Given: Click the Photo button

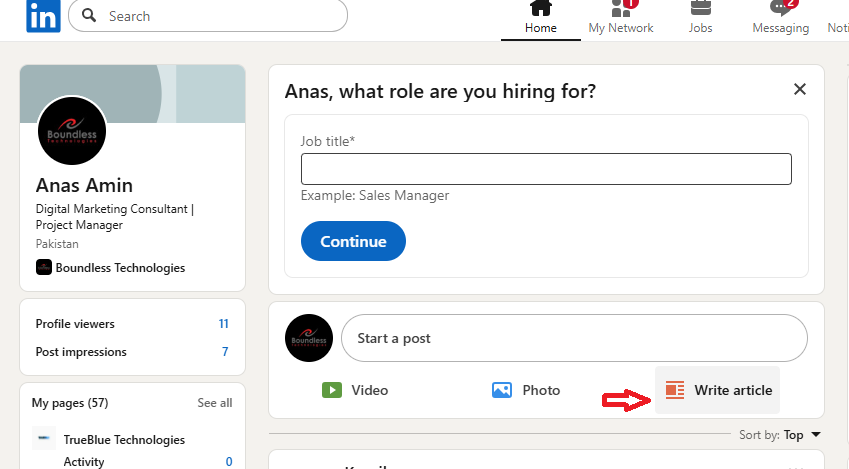Looking at the screenshot, I should click(x=526, y=390).
